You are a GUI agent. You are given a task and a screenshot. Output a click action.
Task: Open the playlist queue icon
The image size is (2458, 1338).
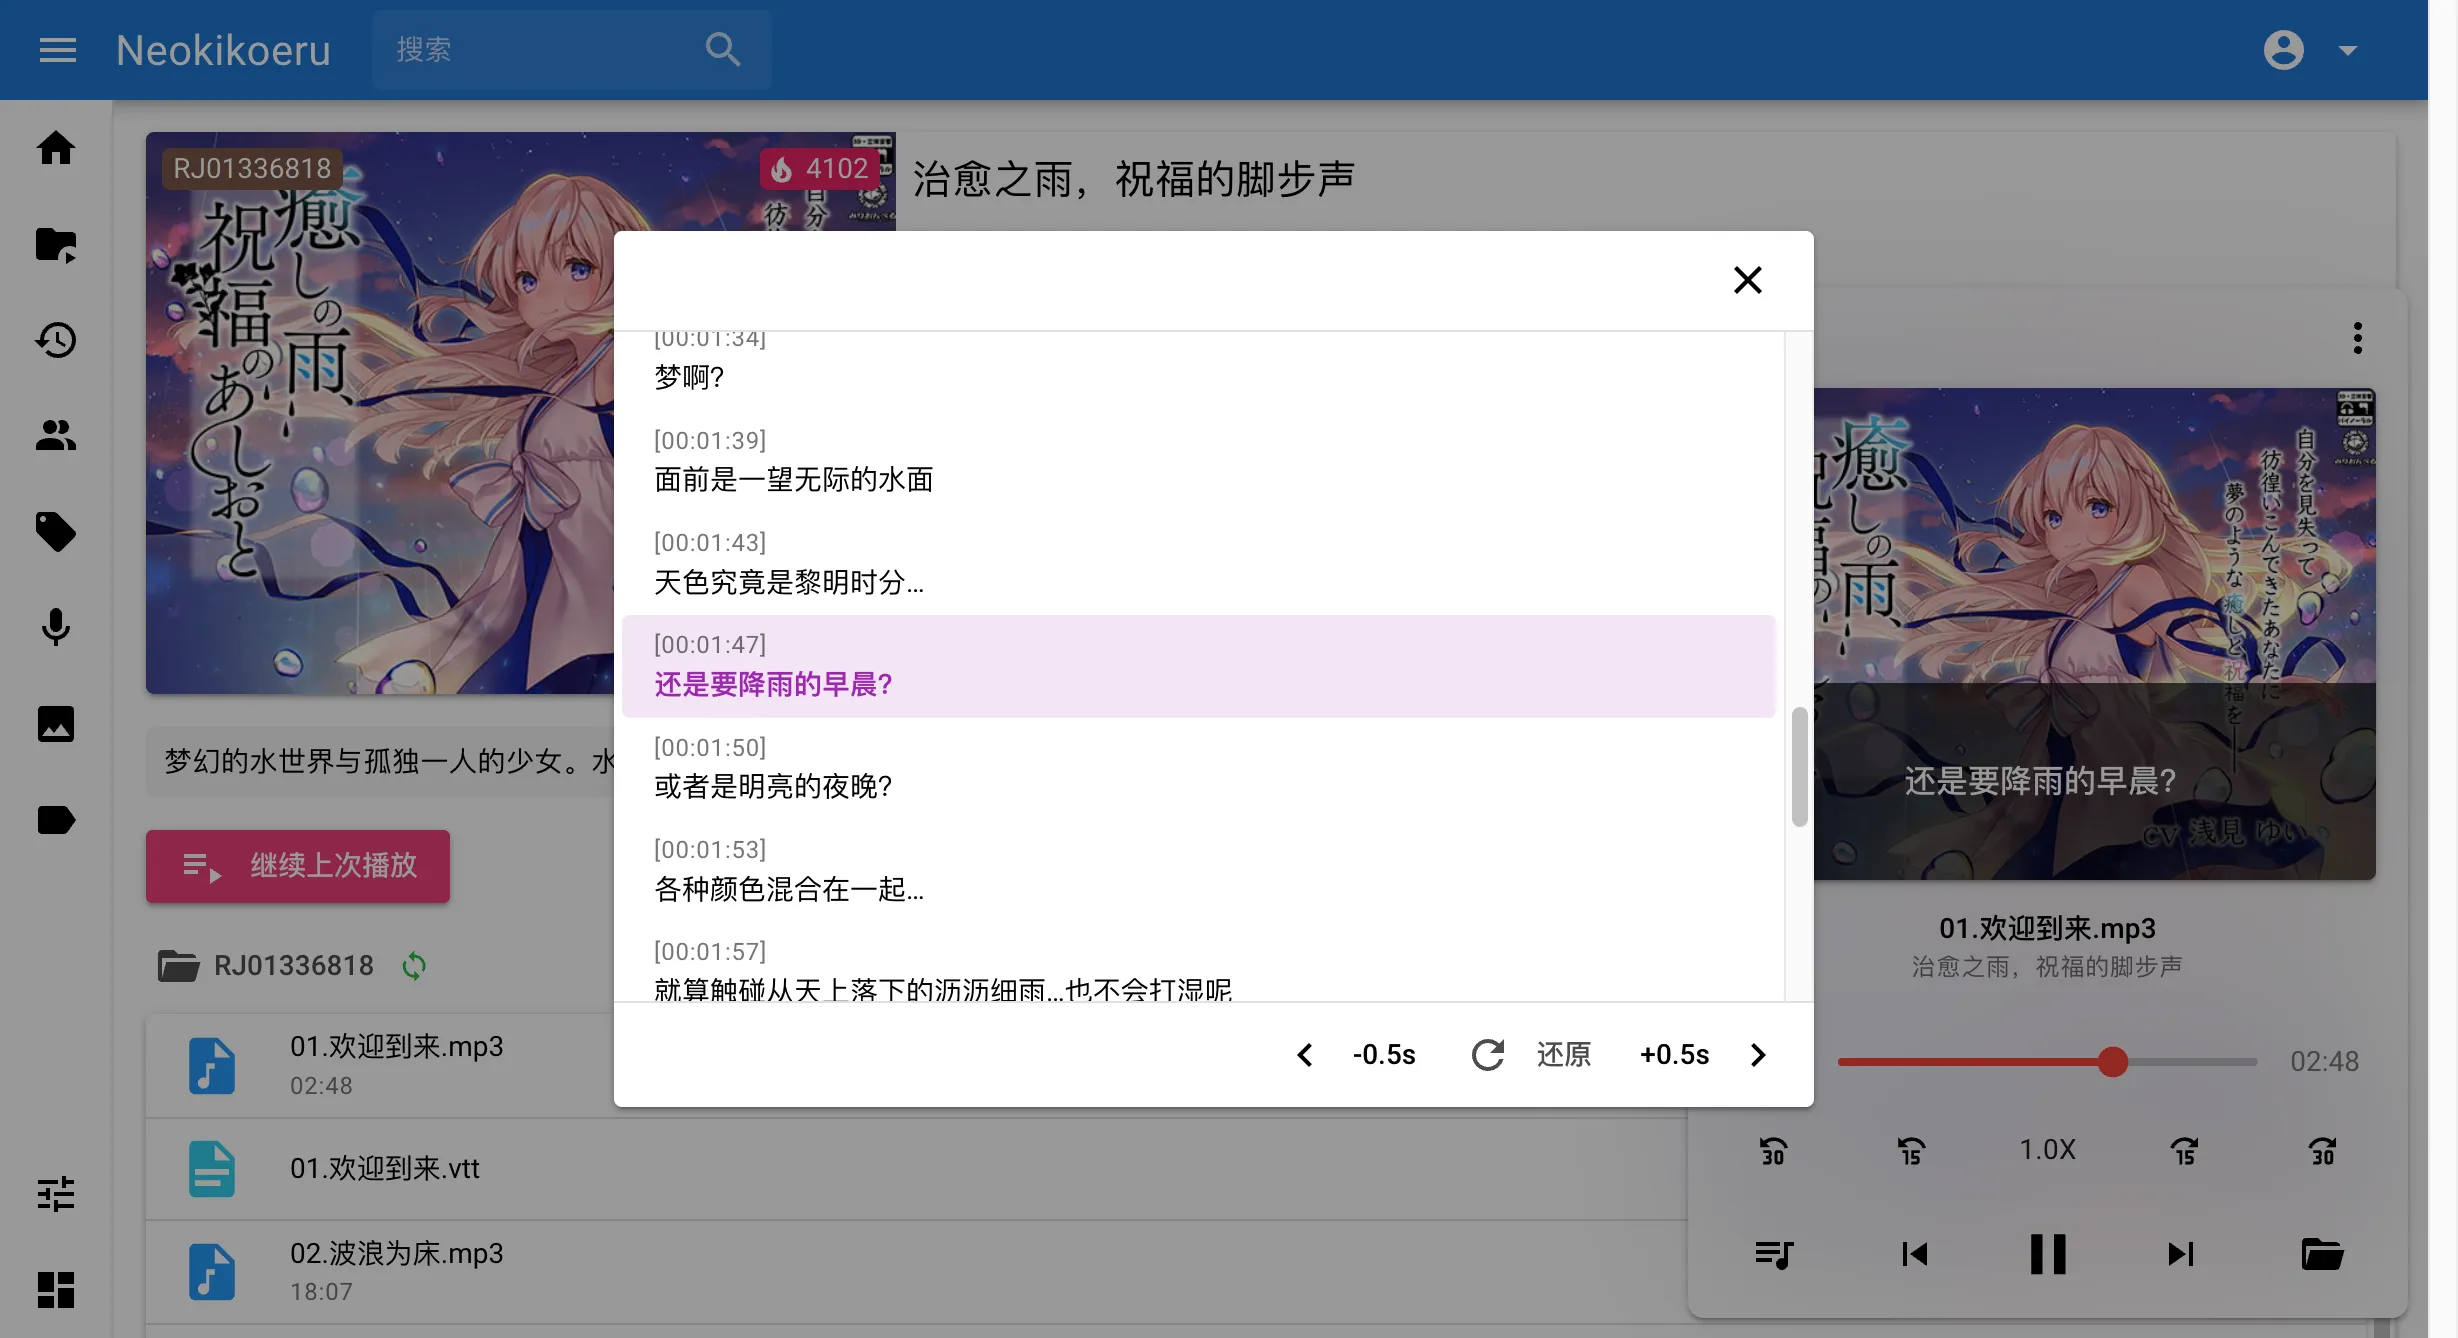[x=1774, y=1254]
